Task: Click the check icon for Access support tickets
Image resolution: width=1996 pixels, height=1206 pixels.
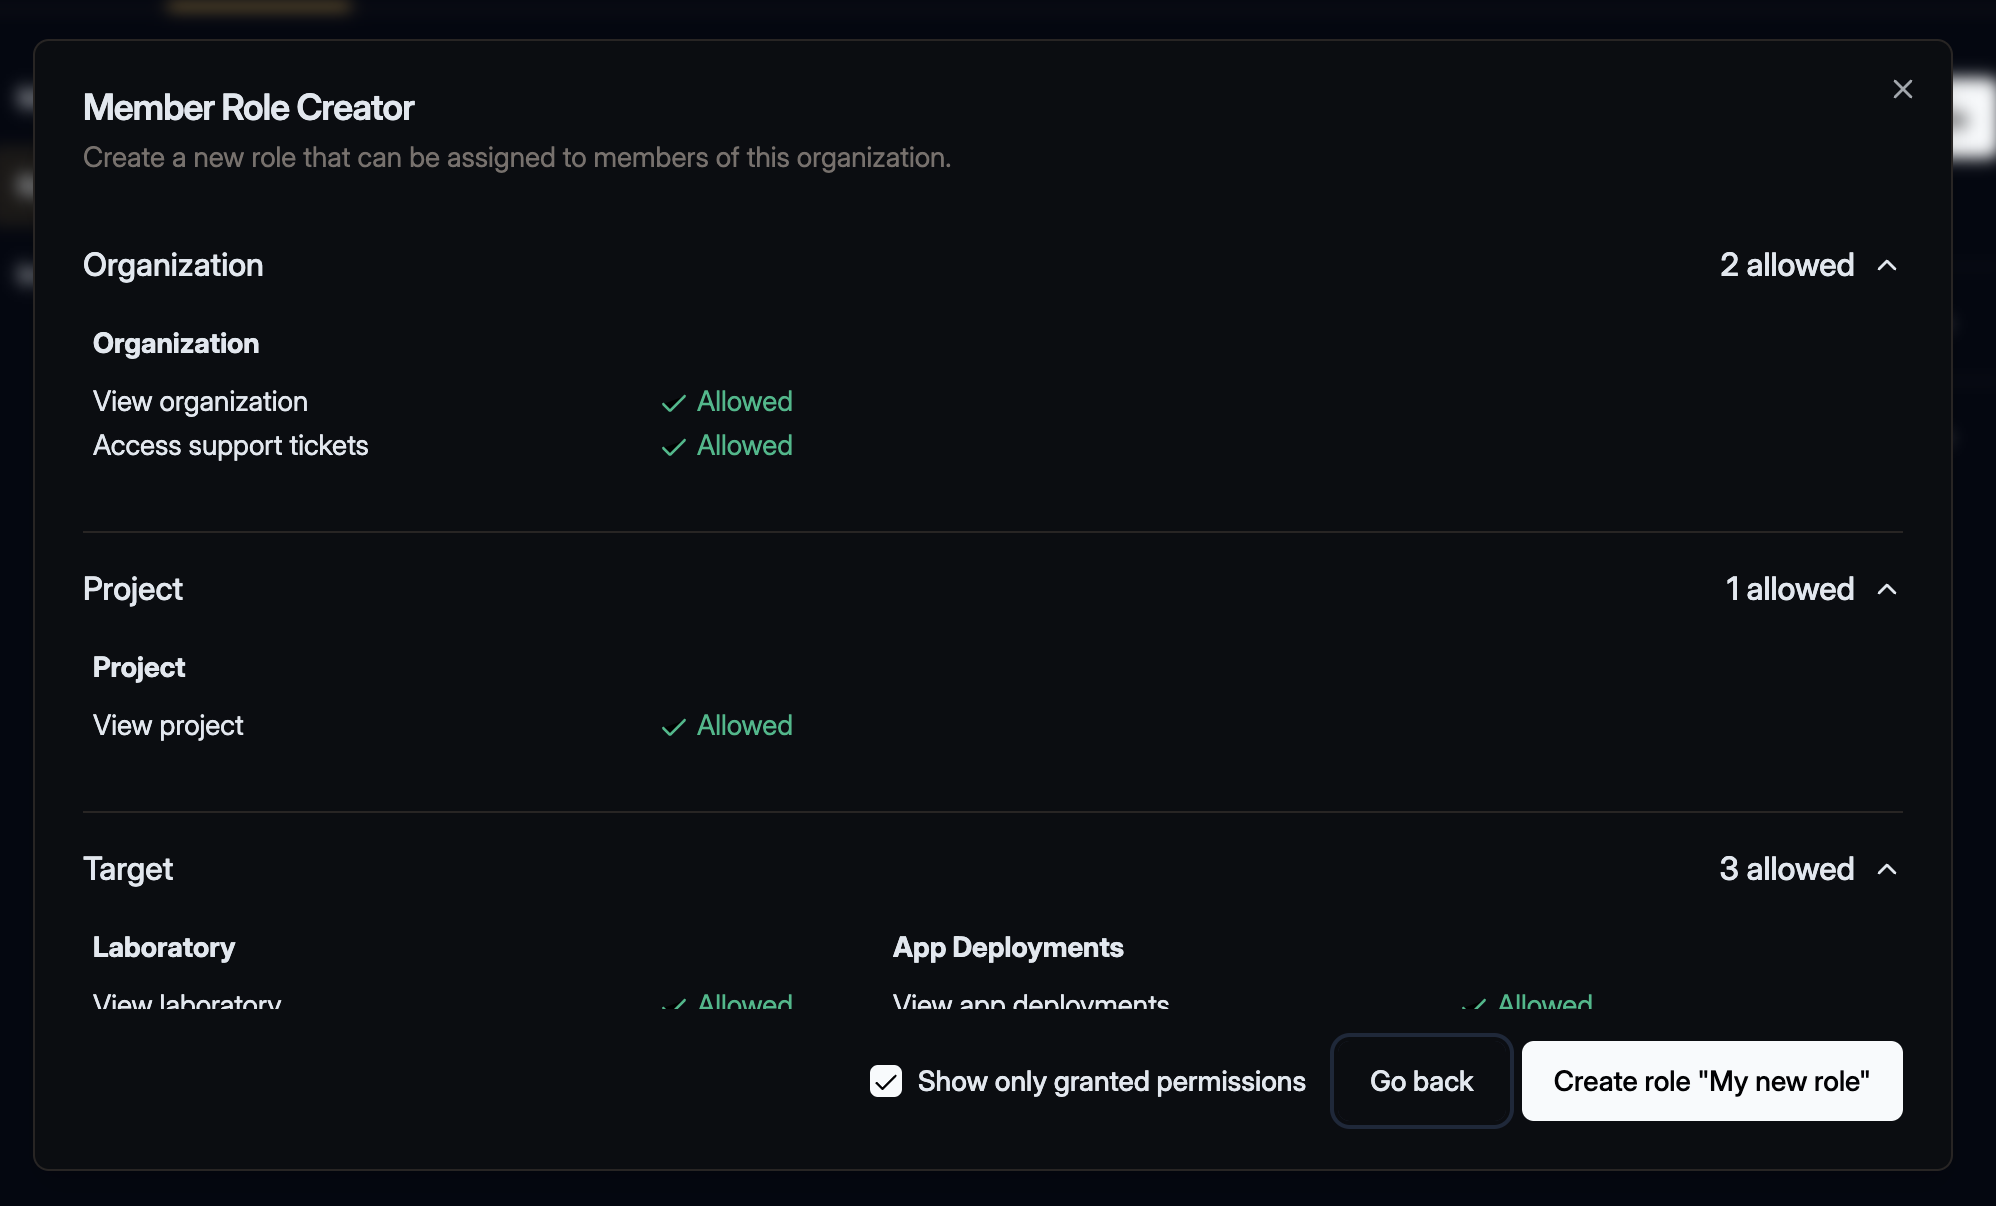Action: click(674, 446)
